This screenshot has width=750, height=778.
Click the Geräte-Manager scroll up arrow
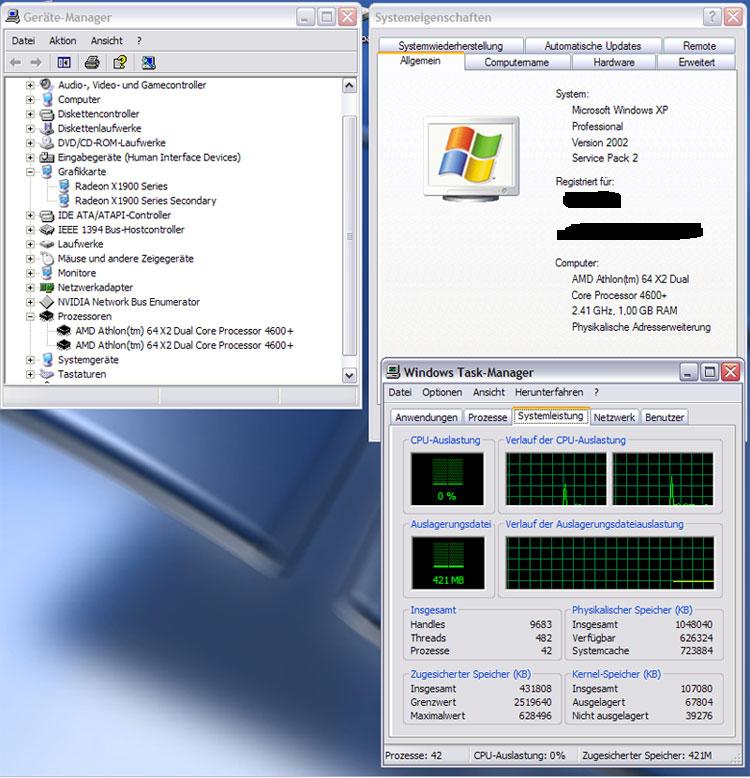(x=349, y=85)
